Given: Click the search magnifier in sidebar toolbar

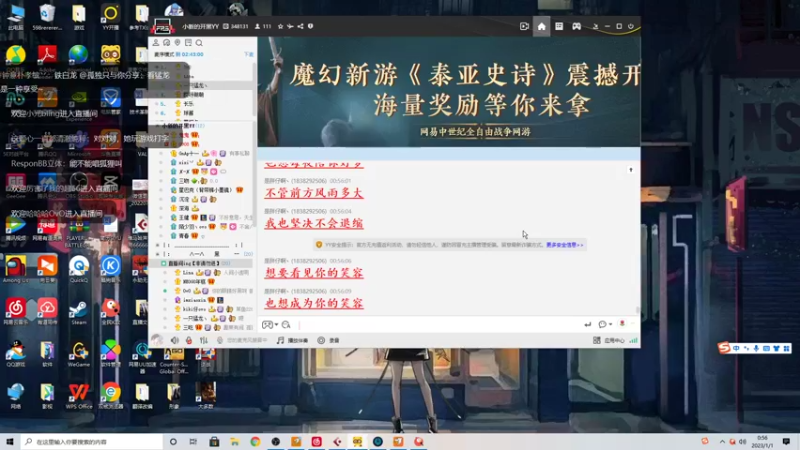Looking at the screenshot, I should click(x=199, y=43).
